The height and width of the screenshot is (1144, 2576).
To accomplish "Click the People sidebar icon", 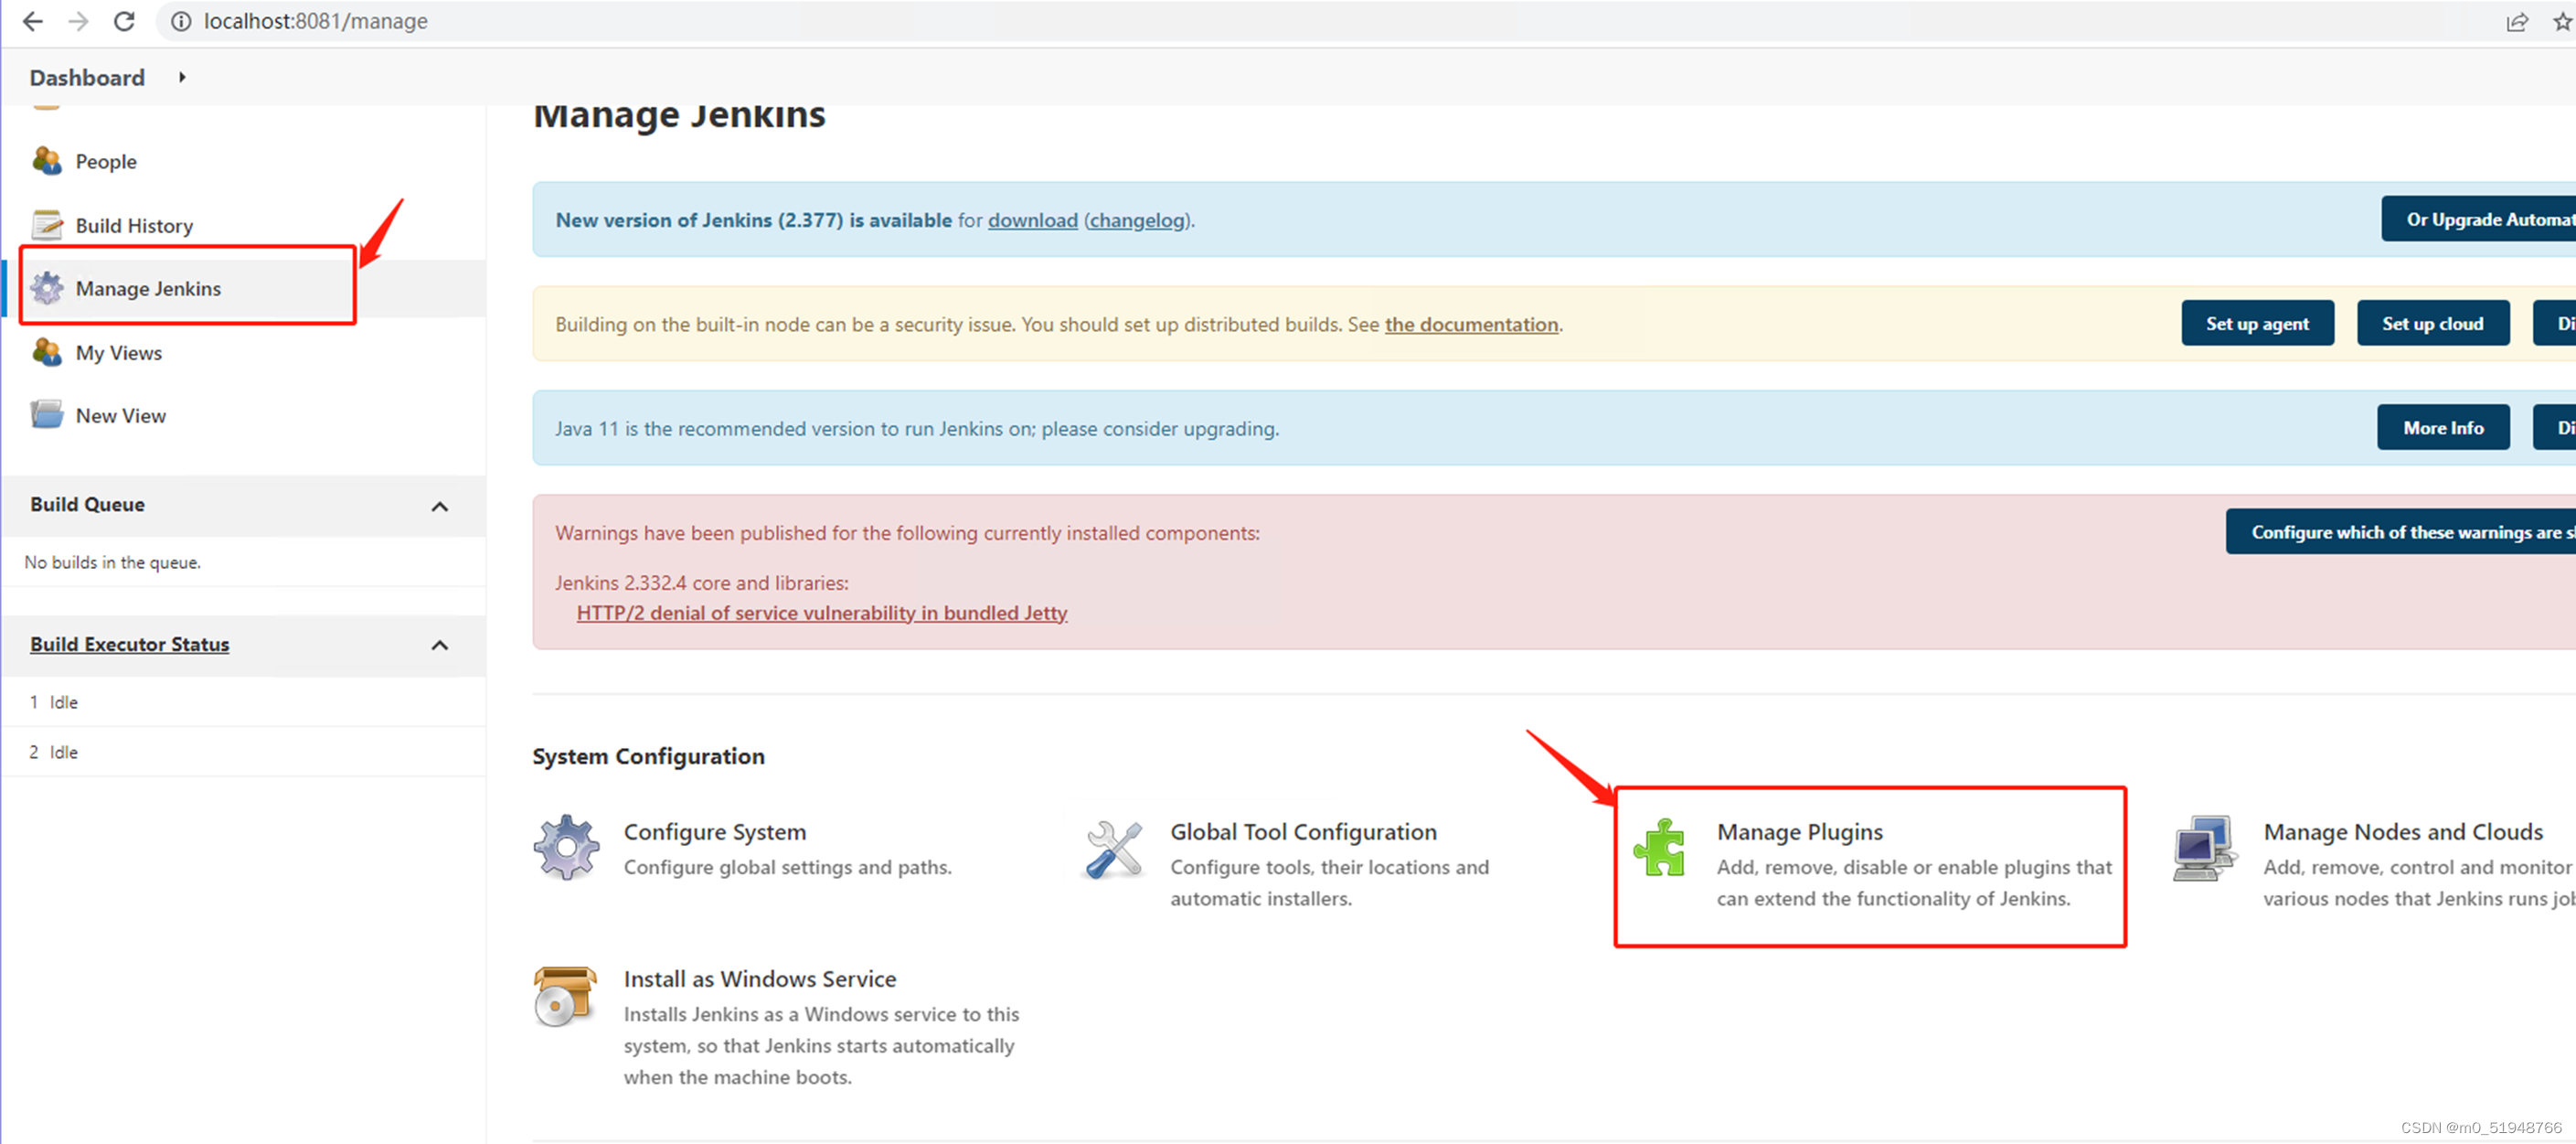I will (x=47, y=160).
